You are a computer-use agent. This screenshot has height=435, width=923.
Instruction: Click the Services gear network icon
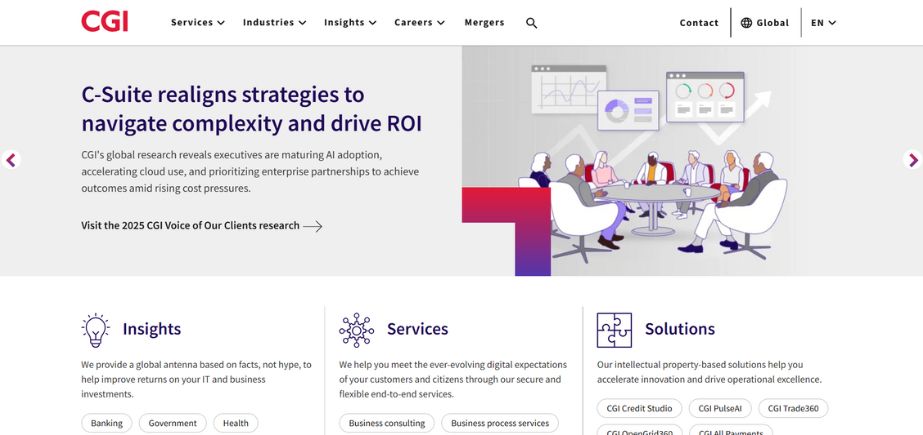coord(356,329)
